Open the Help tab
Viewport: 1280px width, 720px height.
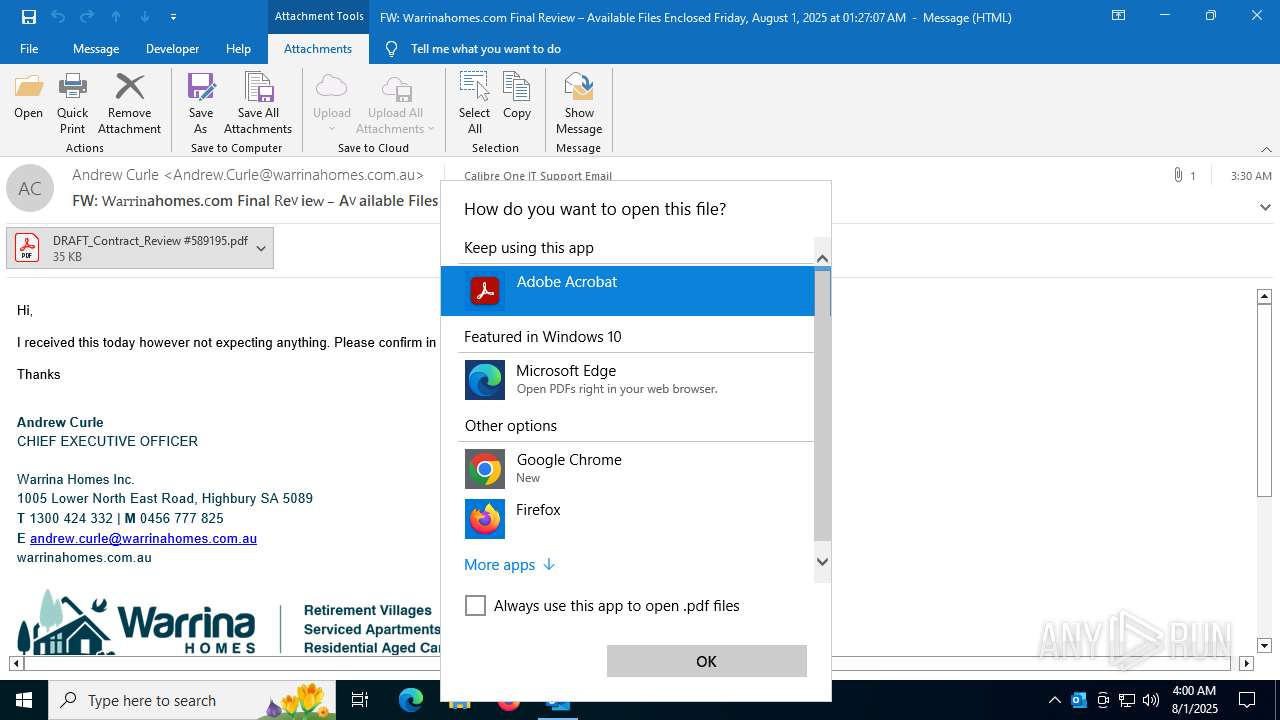coord(238,49)
